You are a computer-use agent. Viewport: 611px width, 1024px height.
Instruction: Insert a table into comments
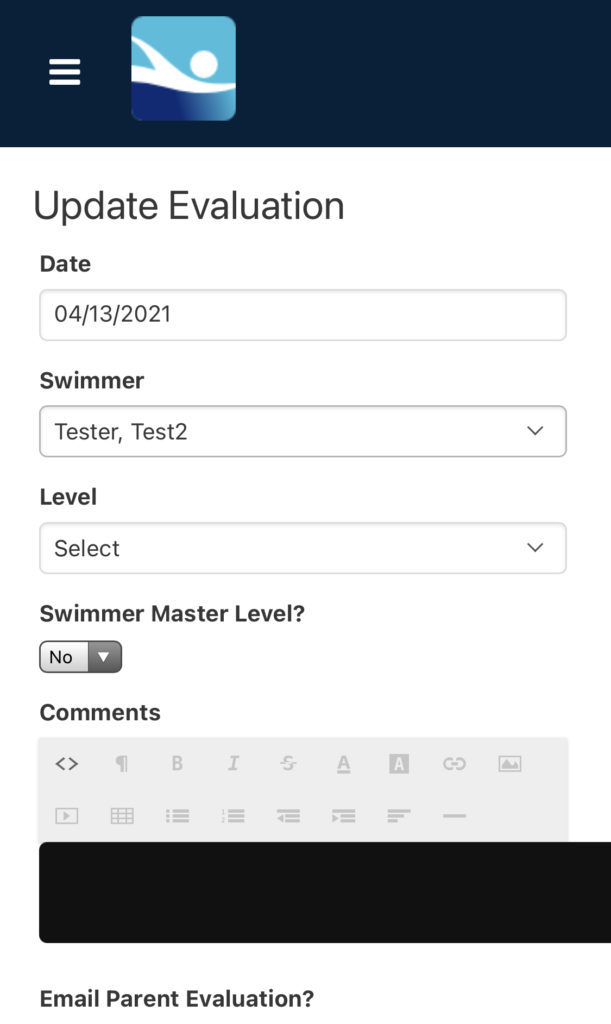pyautogui.click(x=122, y=816)
